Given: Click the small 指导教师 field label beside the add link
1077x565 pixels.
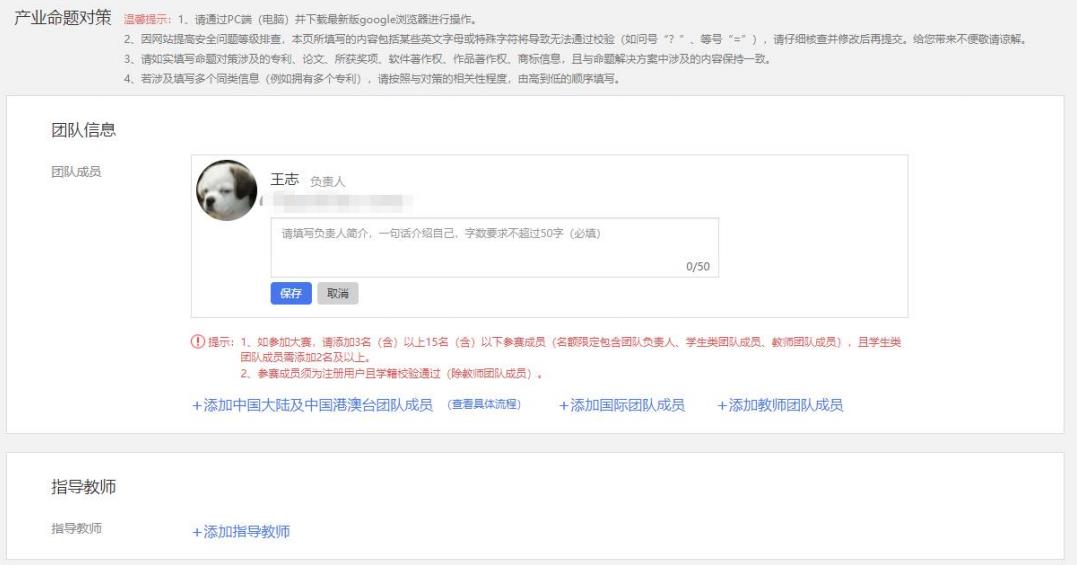Looking at the screenshot, I should coord(77,528).
